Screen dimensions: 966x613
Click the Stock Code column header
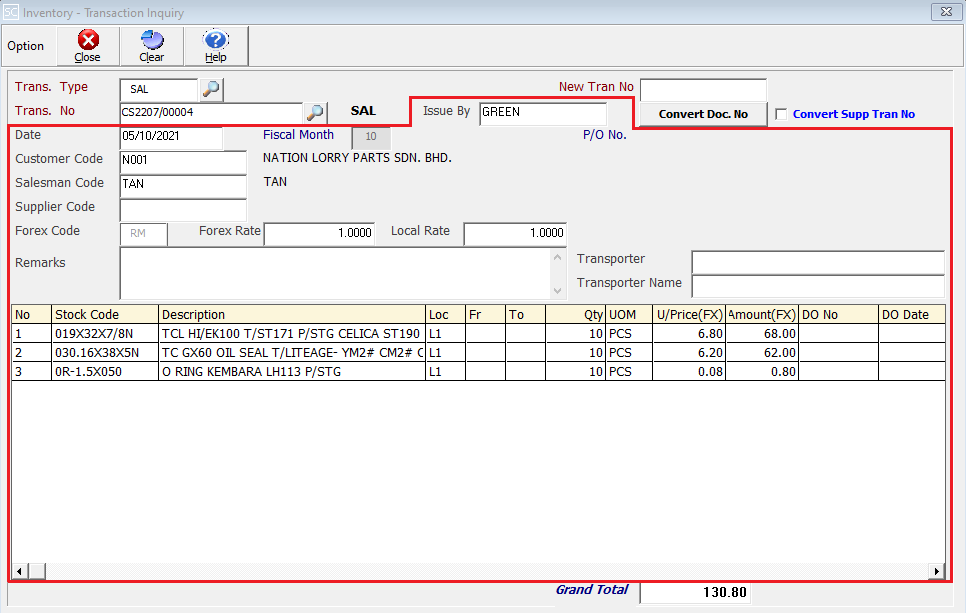pyautogui.click(x=105, y=314)
